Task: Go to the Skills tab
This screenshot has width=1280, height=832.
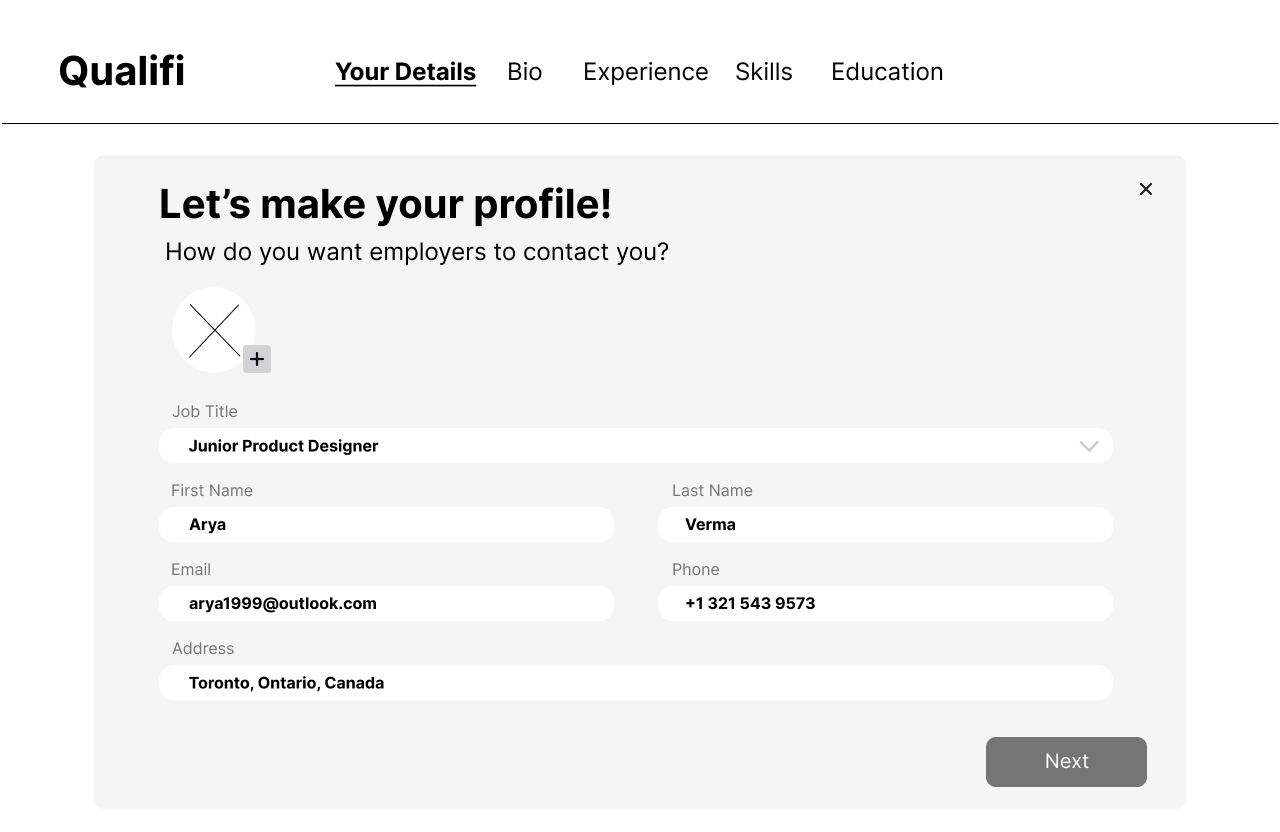Action: point(763,72)
